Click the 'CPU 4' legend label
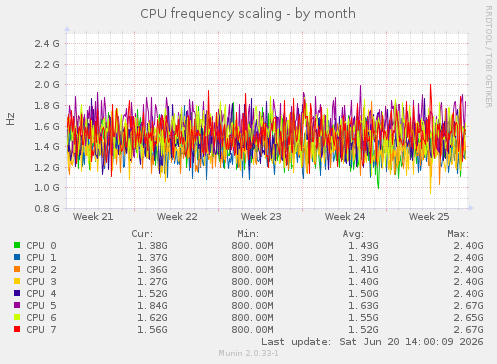497x364 pixels. point(41,294)
